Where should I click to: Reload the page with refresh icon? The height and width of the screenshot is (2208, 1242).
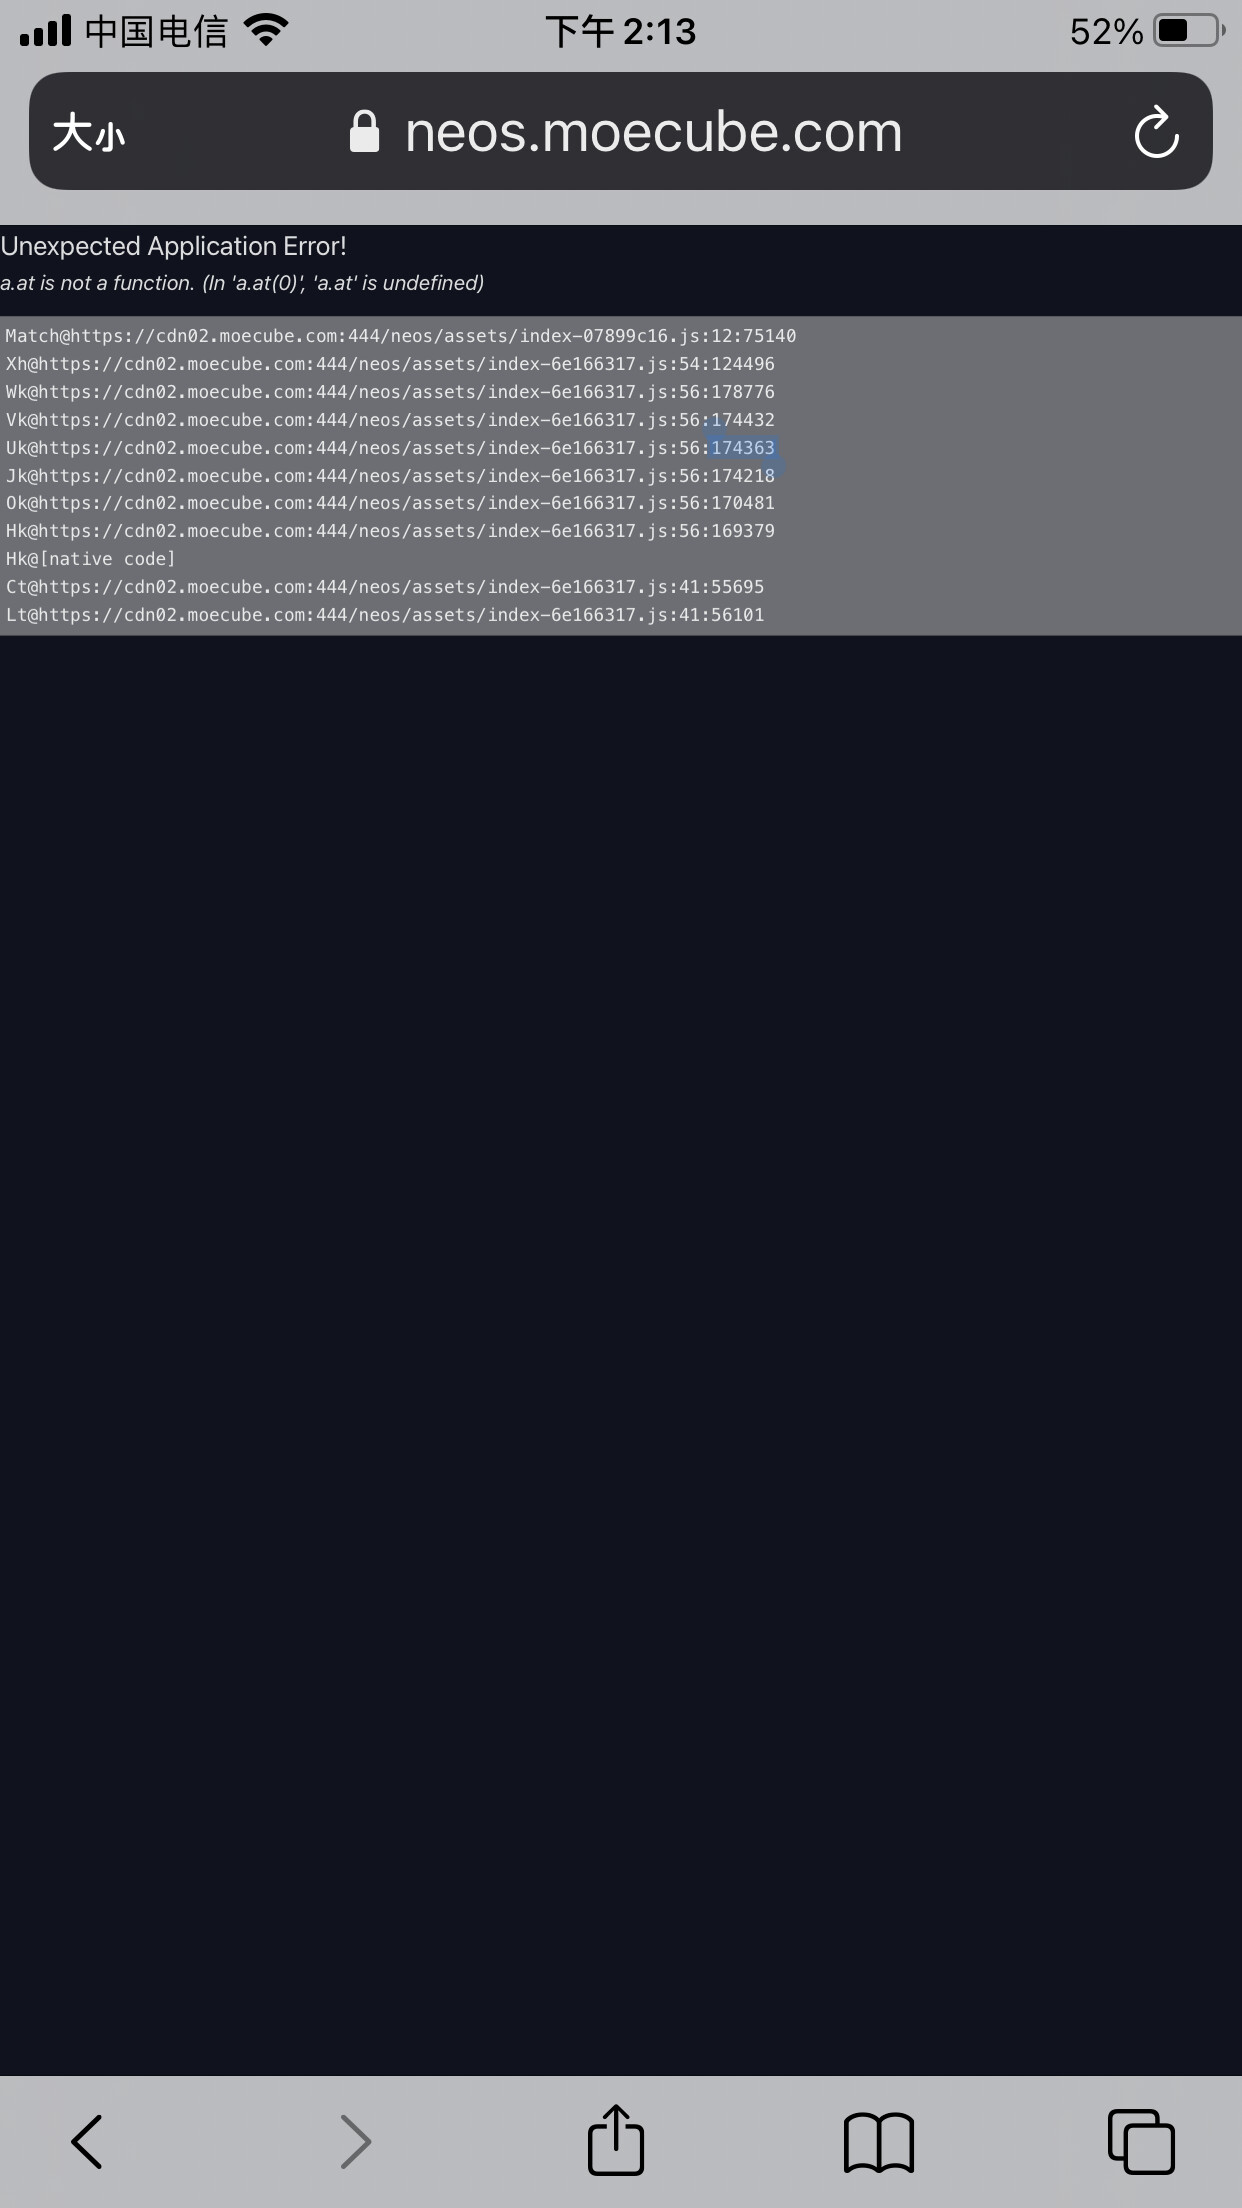[1156, 132]
